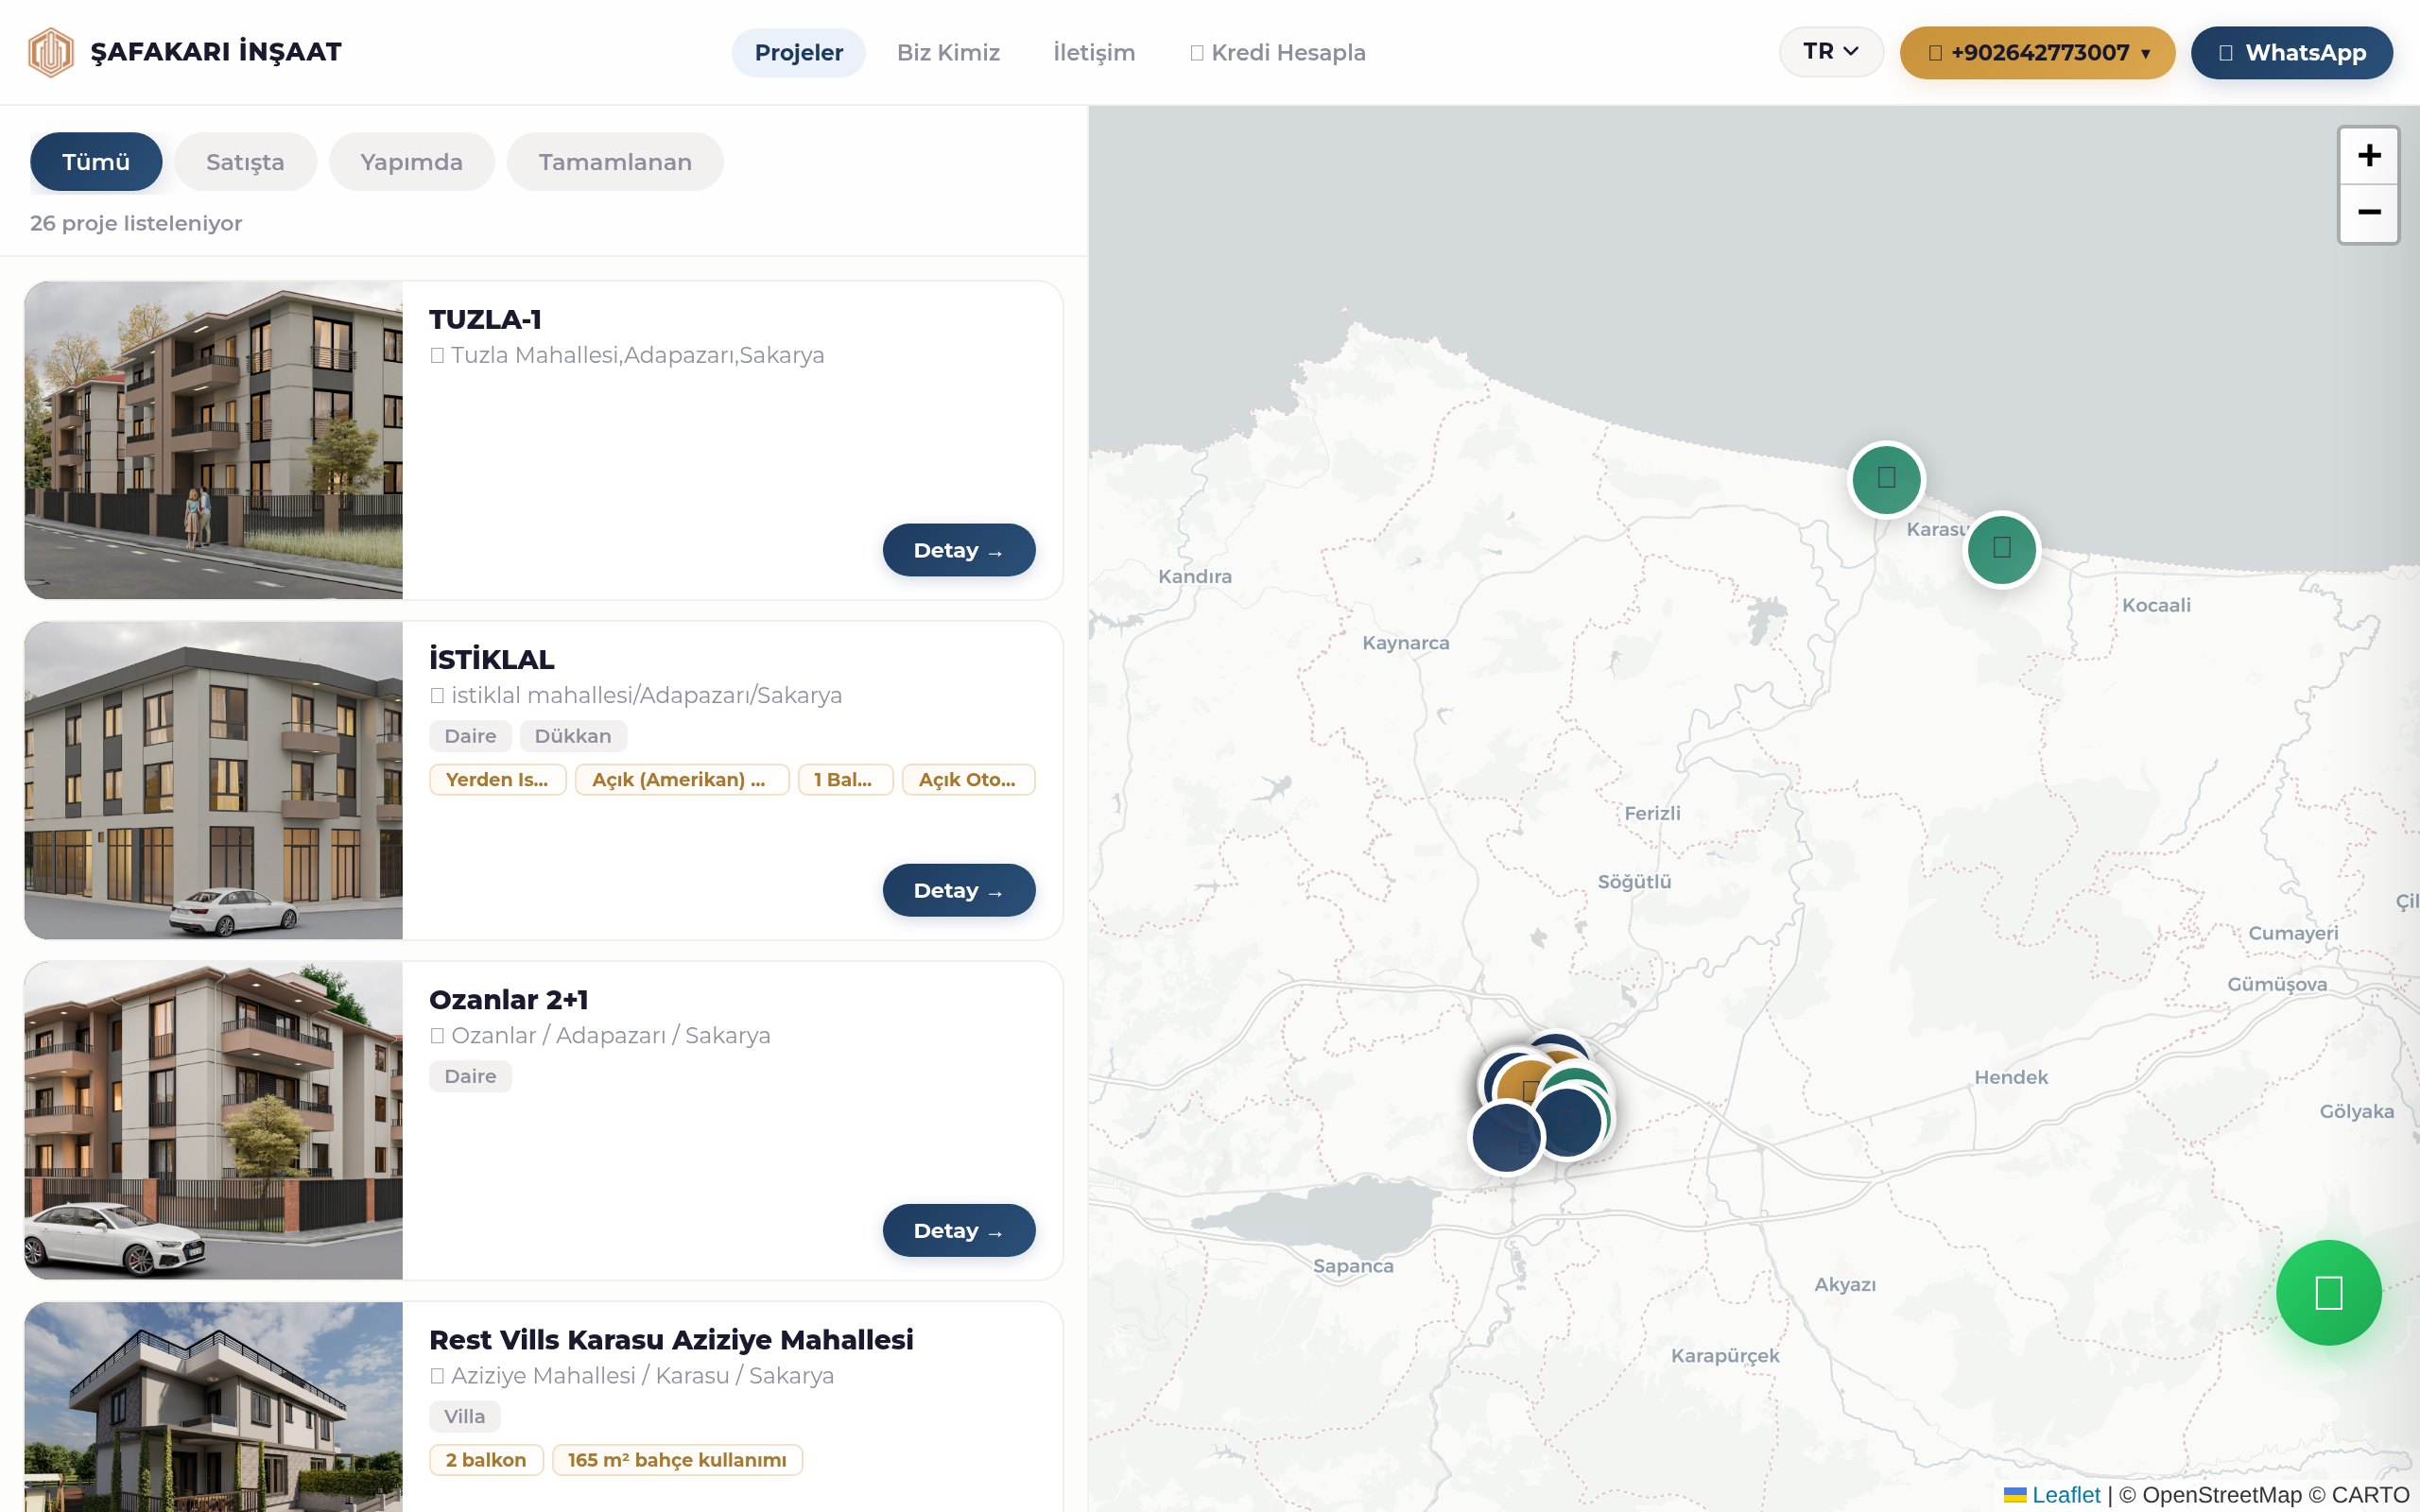
Task: Click the TUZLA-1 project title
Action: click(x=485, y=320)
